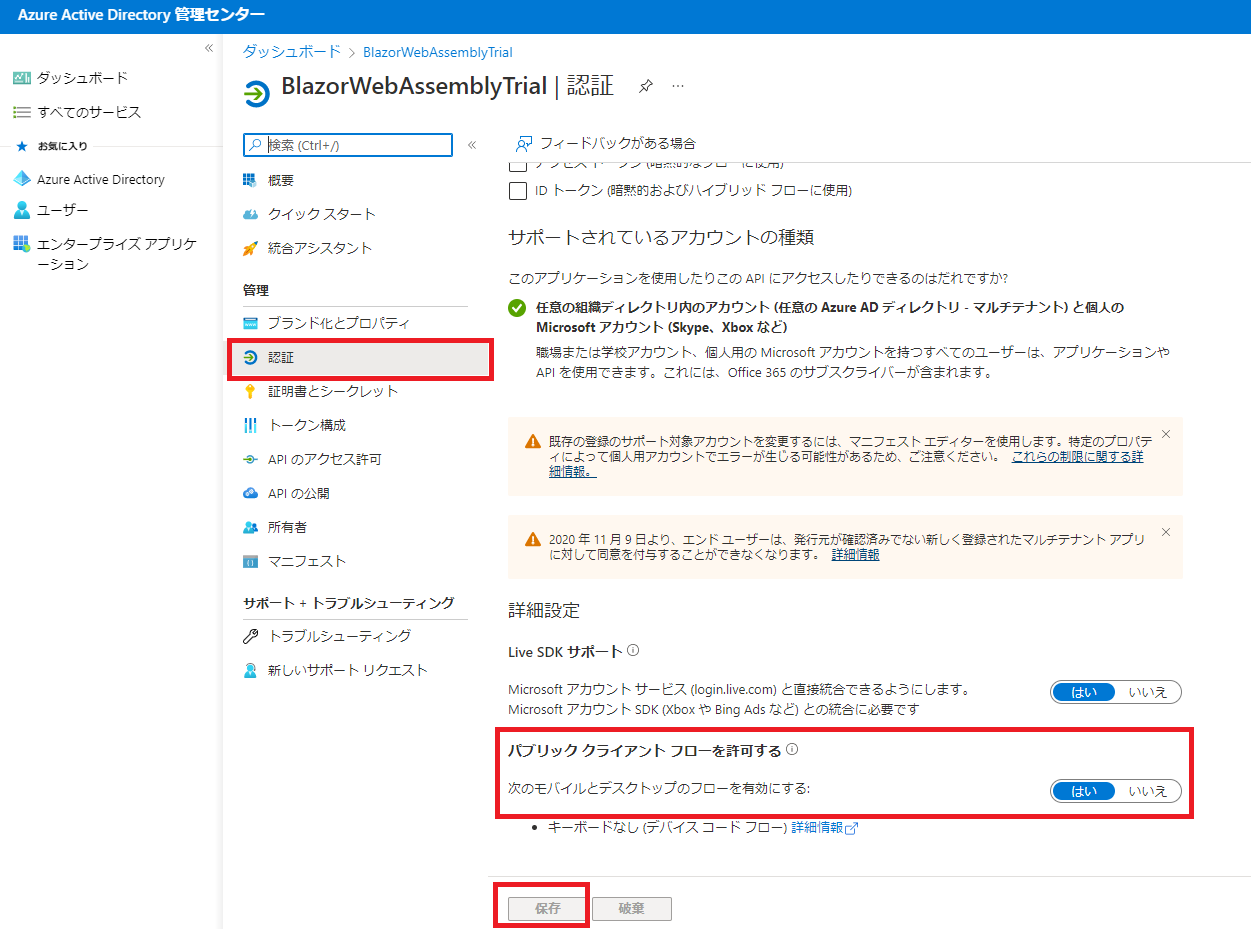Set public client flow toggle to いいえ

1148,791
